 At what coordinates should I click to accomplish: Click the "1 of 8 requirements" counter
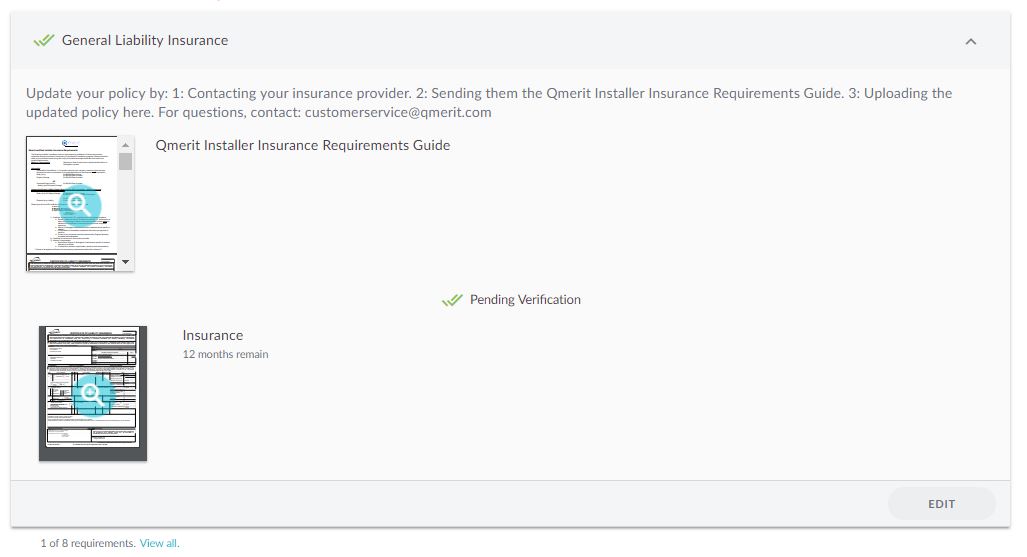point(87,544)
